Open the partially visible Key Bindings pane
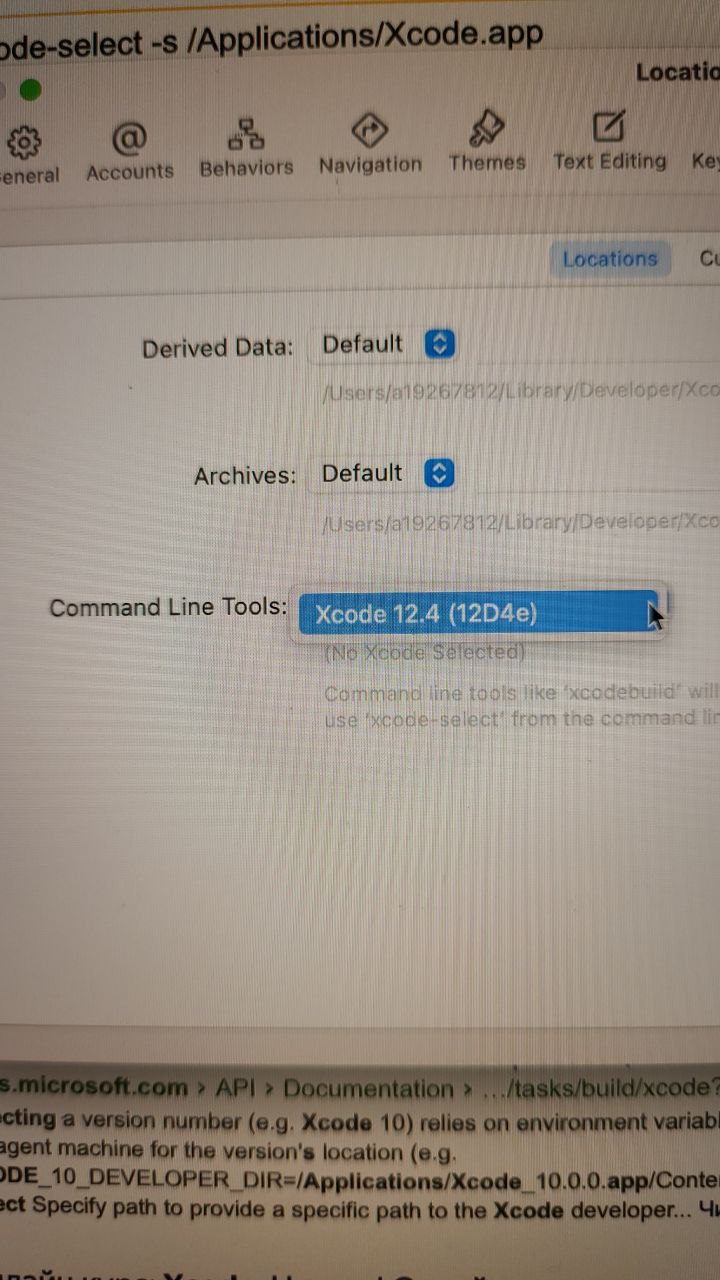This screenshot has height=1280, width=720. [x=705, y=160]
